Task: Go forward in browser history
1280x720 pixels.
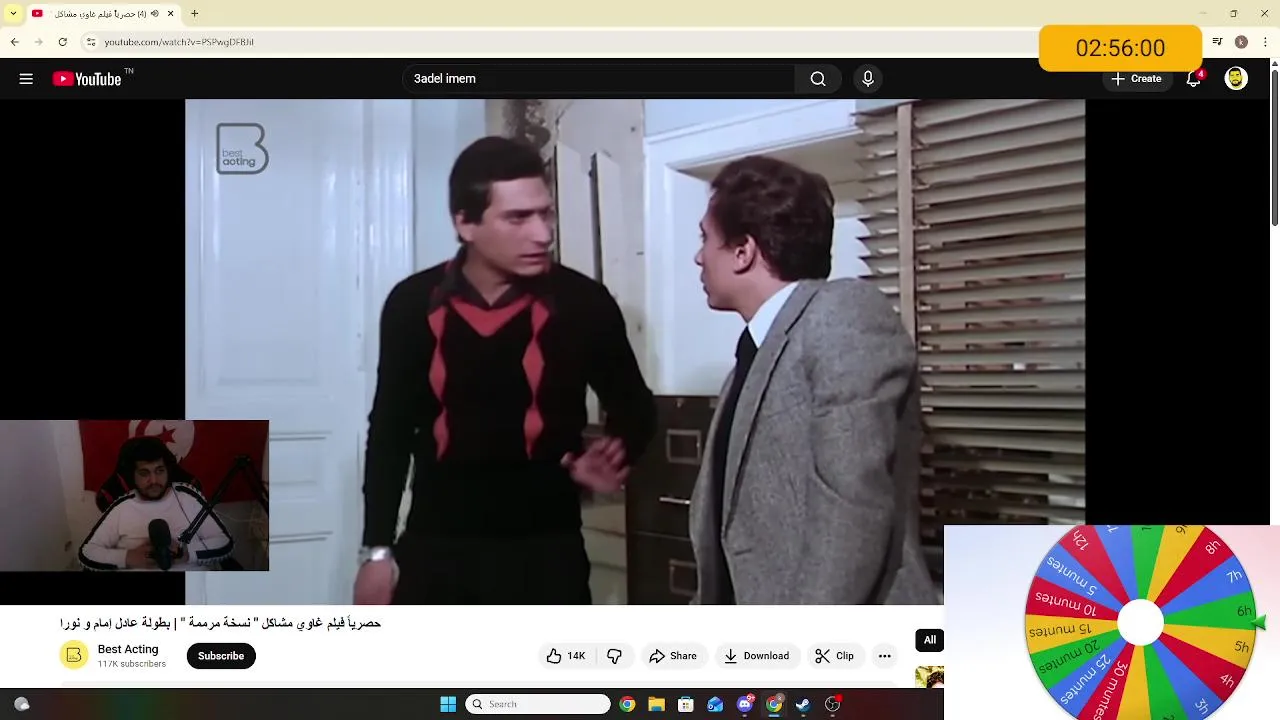Action: tap(38, 42)
